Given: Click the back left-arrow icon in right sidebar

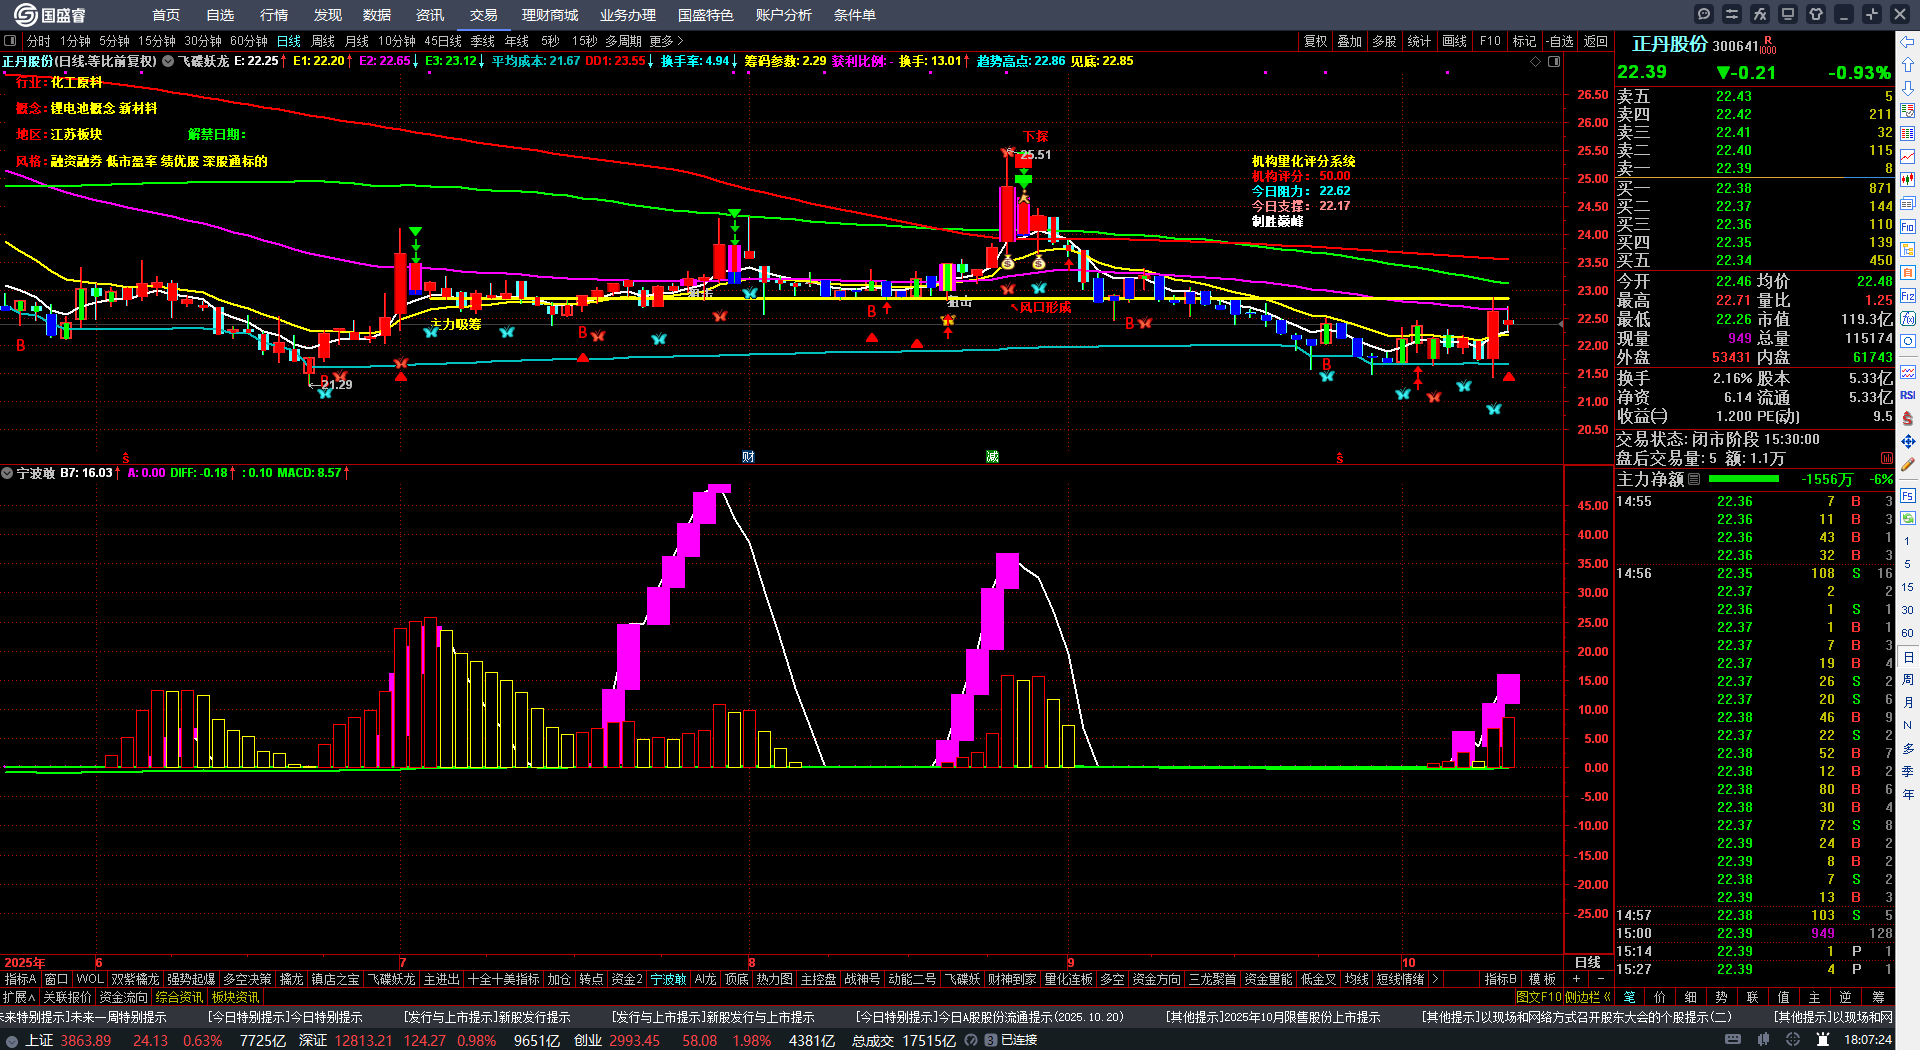Looking at the screenshot, I should coord(1908,42).
